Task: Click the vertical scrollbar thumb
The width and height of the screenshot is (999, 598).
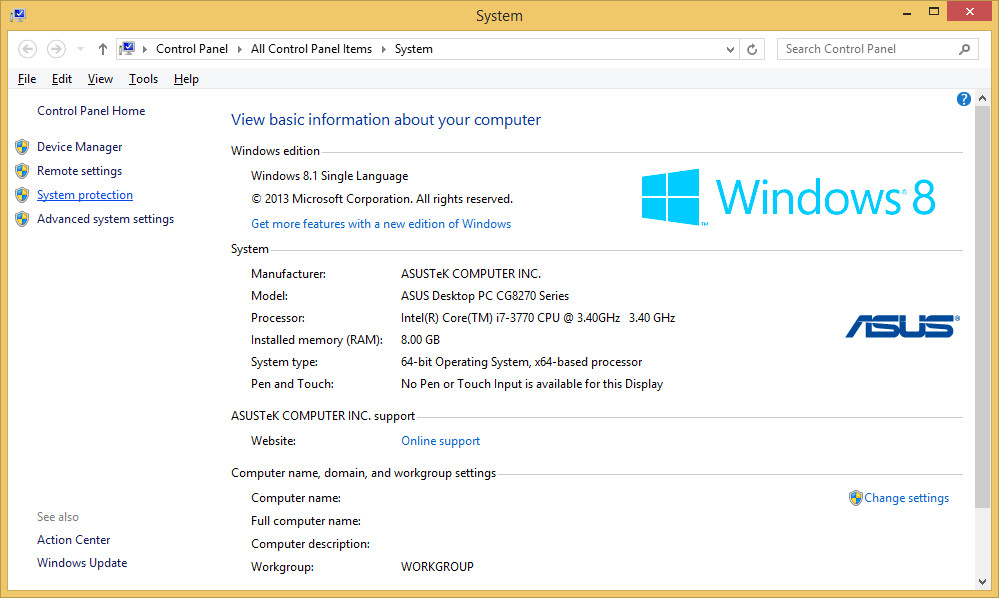Action: pyautogui.click(x=982, y=307)
